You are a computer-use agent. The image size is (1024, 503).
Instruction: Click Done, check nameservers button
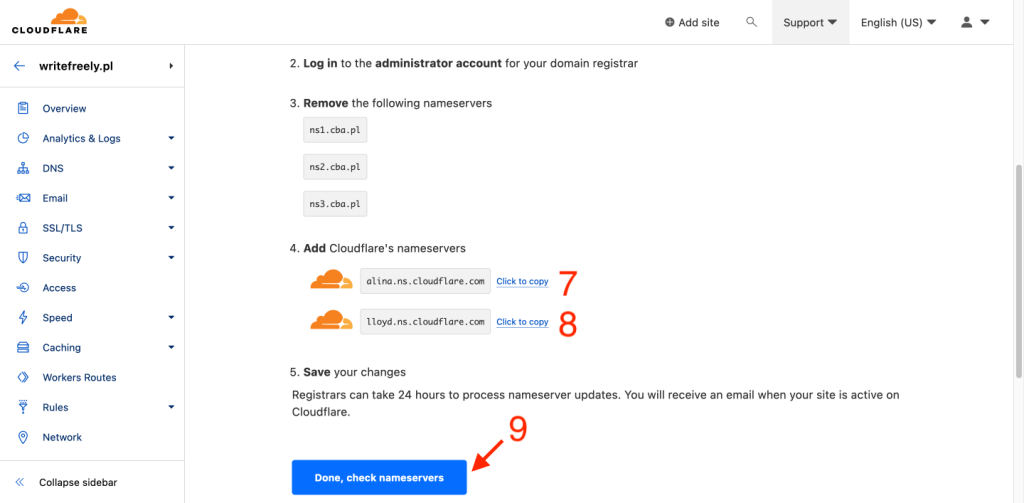click(379, 478)
